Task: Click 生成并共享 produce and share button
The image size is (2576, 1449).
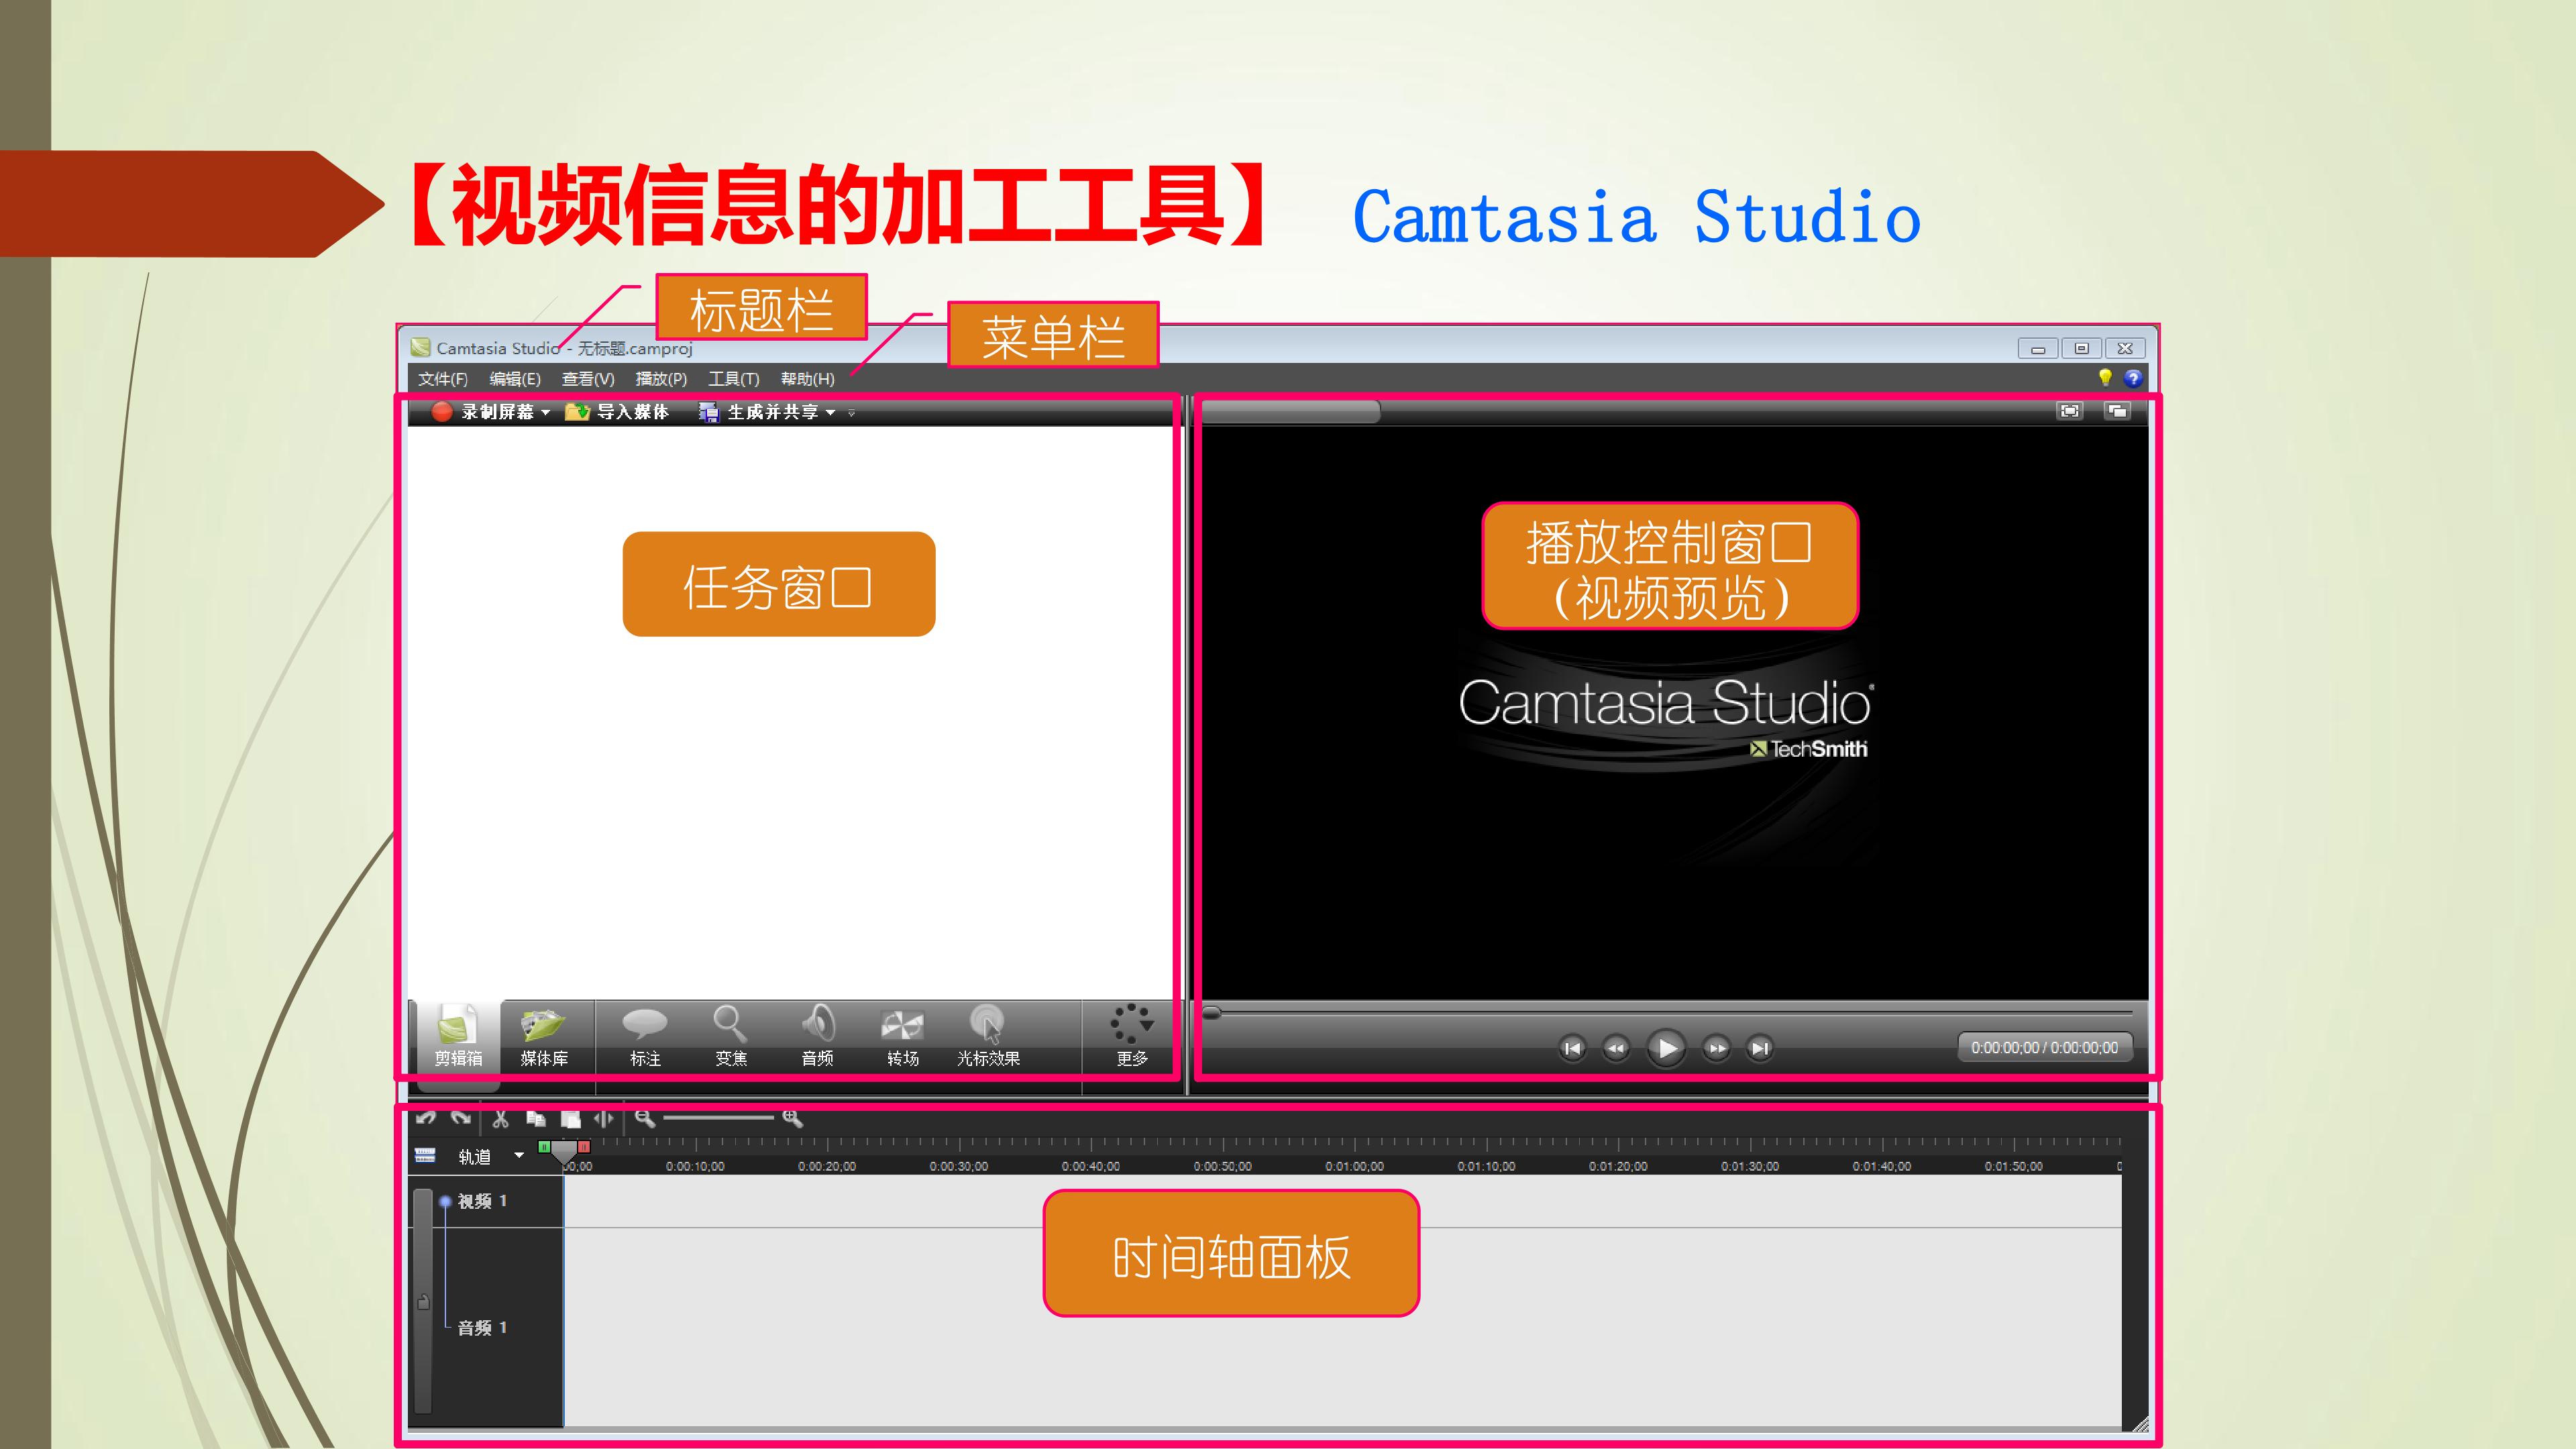Action: coord(760,412)
